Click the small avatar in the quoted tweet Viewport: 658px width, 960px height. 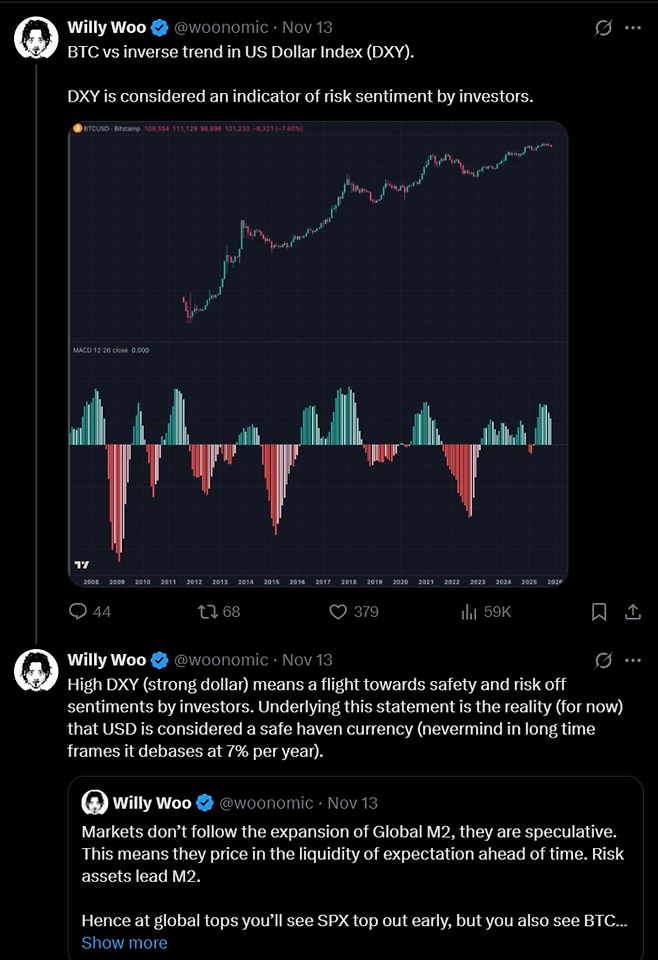tap(95, 802)
